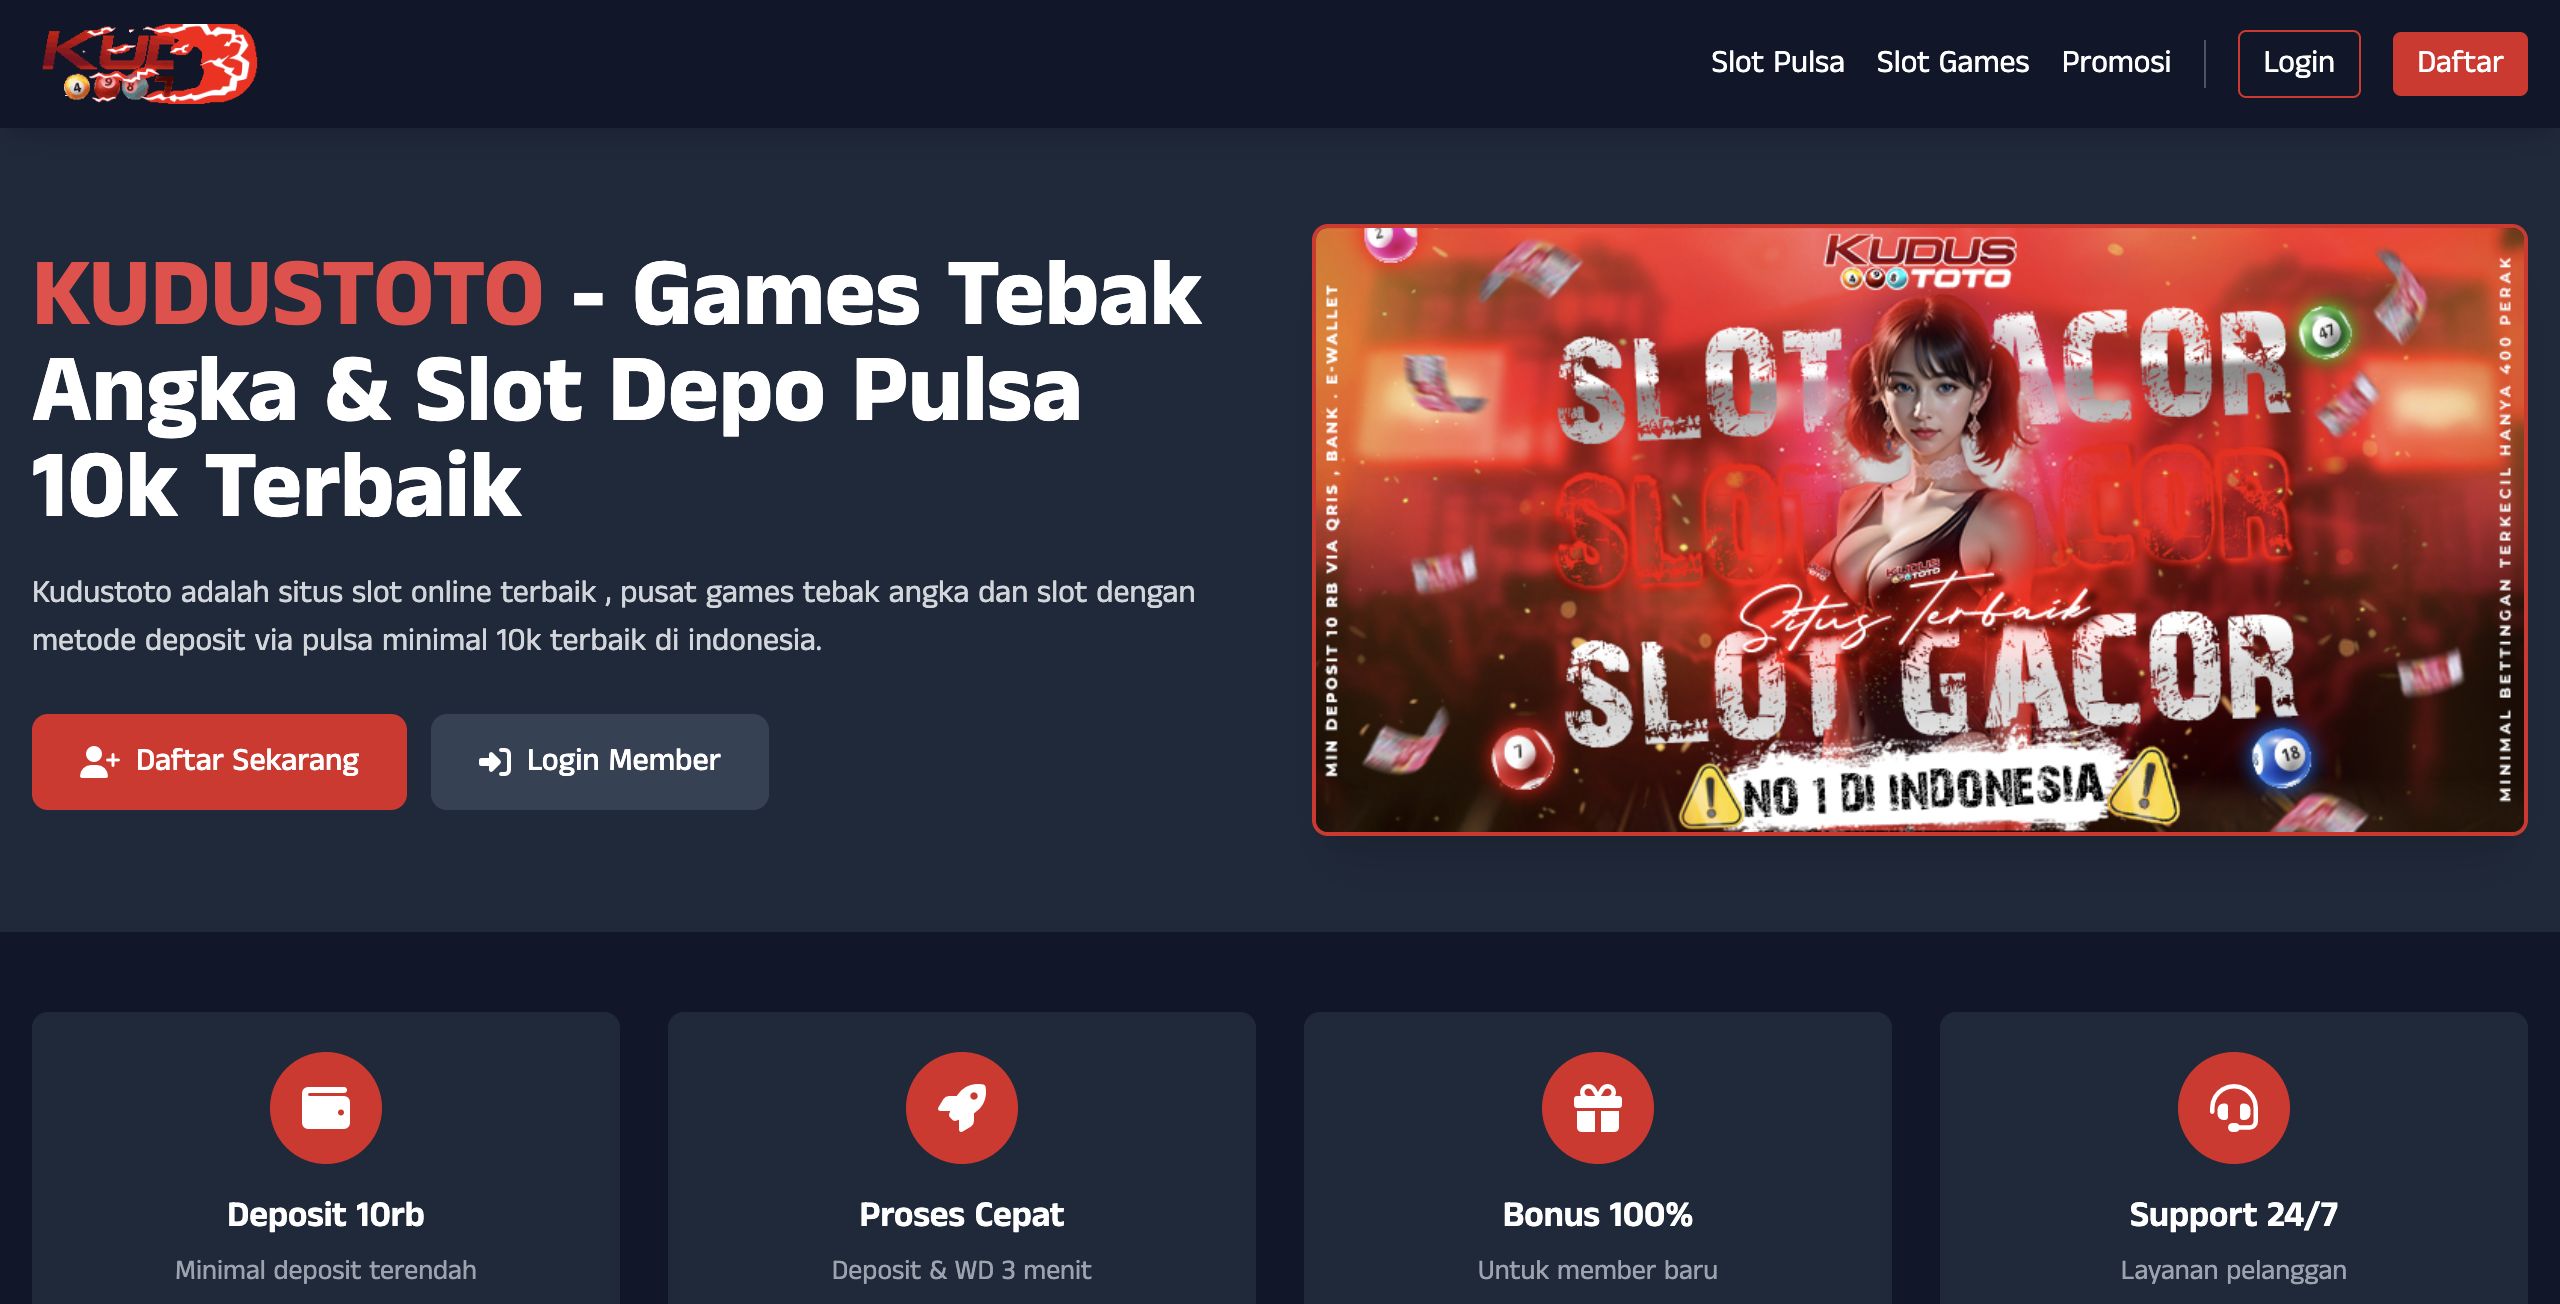
Task: Click the add-user icon on Daftar Sekarang
Action: [x=99, y=762]
